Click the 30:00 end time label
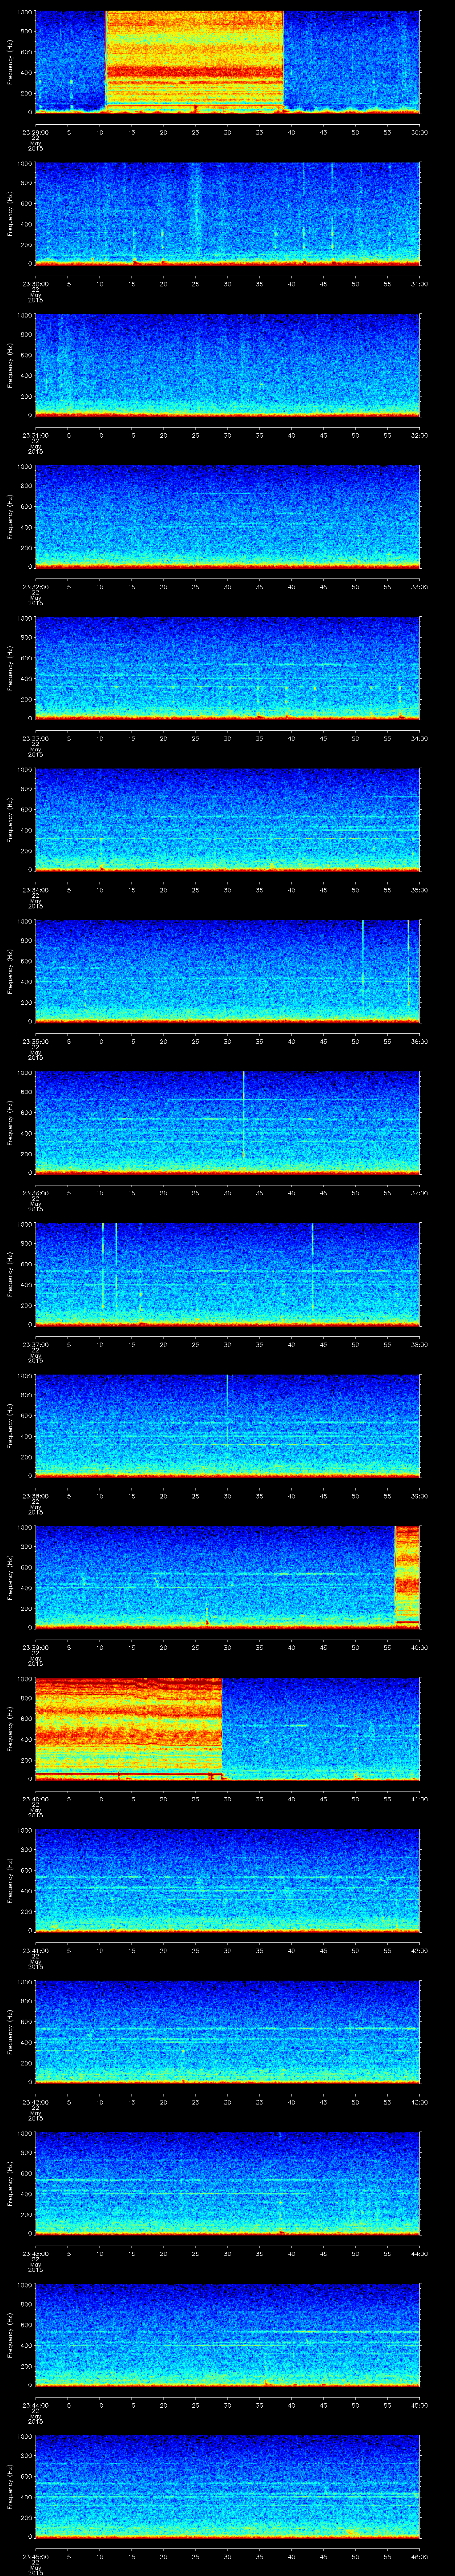 point(419,132)
